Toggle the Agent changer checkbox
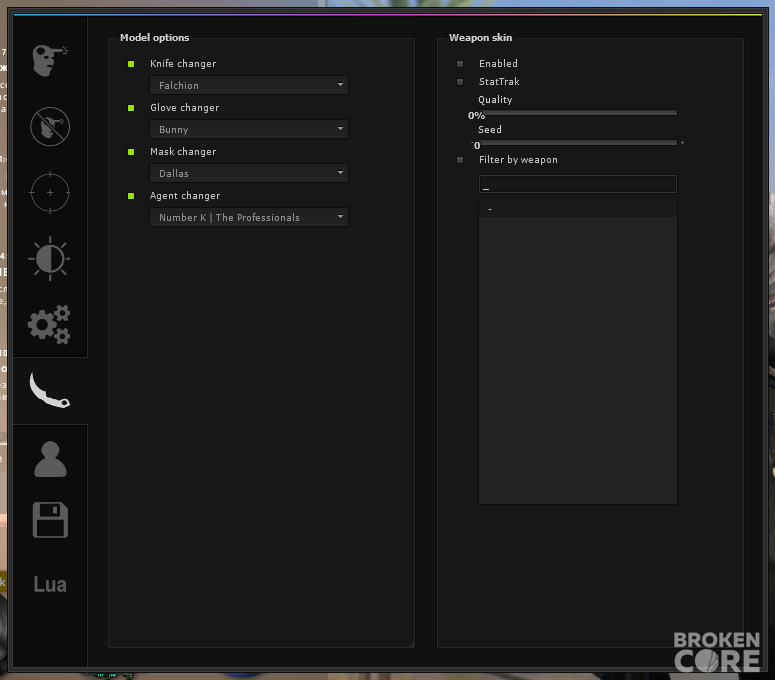Screen dimensions: 775x680 click(131, 196)
